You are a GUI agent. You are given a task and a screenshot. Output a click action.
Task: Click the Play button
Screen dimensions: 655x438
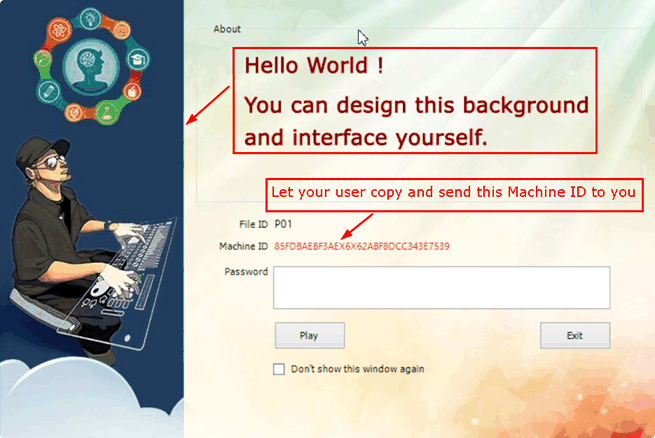tap(310, 335)
